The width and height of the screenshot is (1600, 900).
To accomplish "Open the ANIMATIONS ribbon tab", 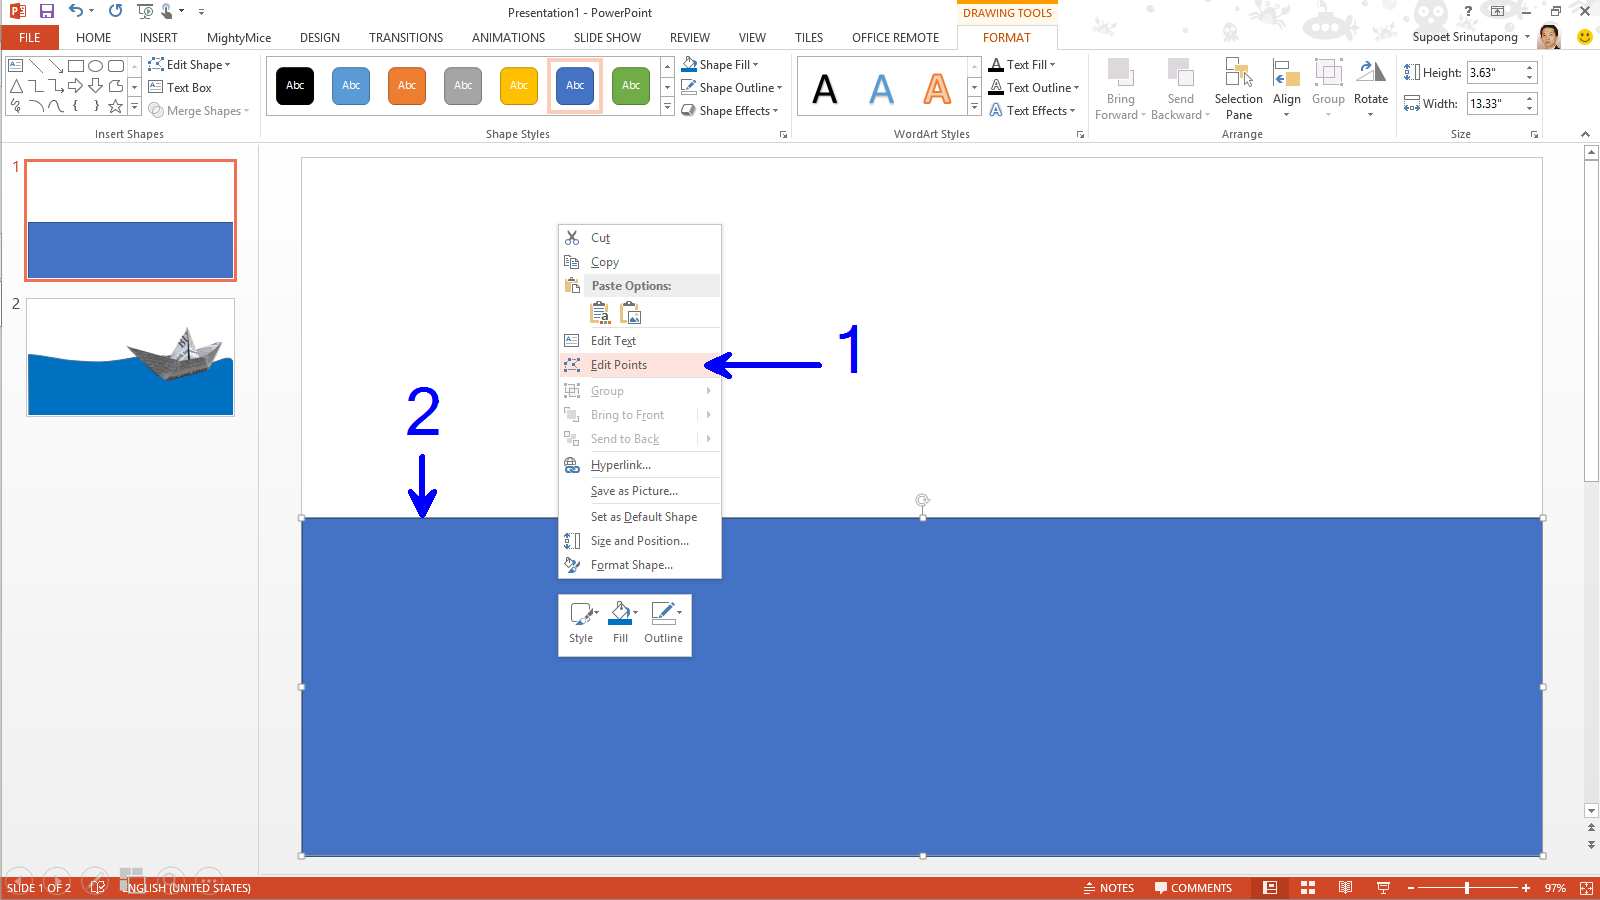I will click(x=509, y=37).
